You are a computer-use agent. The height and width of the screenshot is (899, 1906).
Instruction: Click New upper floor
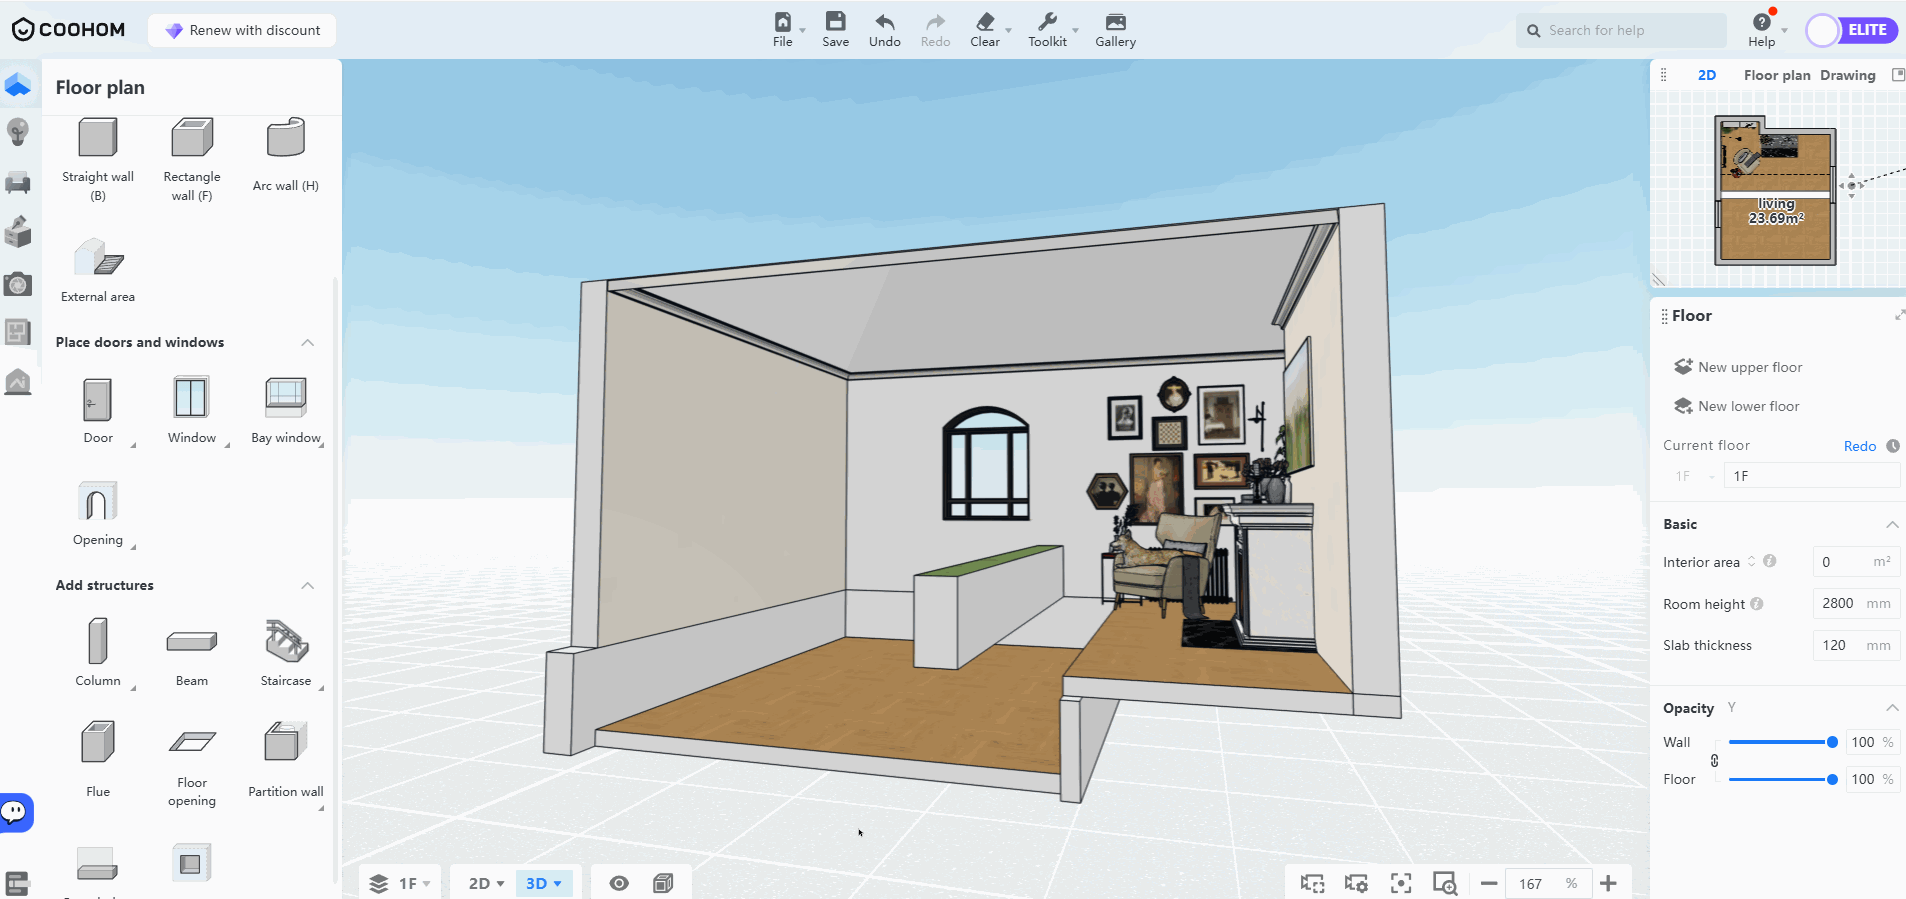(1749, 367)
